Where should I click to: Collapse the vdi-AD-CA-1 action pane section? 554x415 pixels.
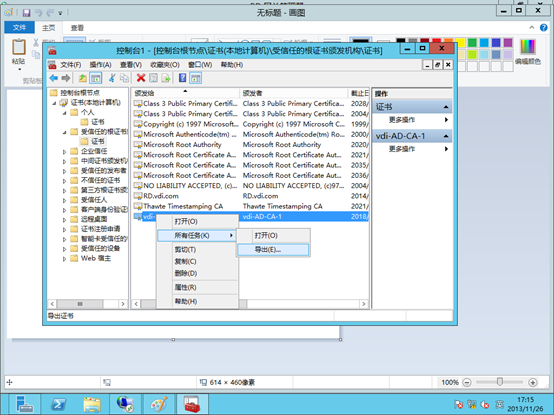coord(446,136)
